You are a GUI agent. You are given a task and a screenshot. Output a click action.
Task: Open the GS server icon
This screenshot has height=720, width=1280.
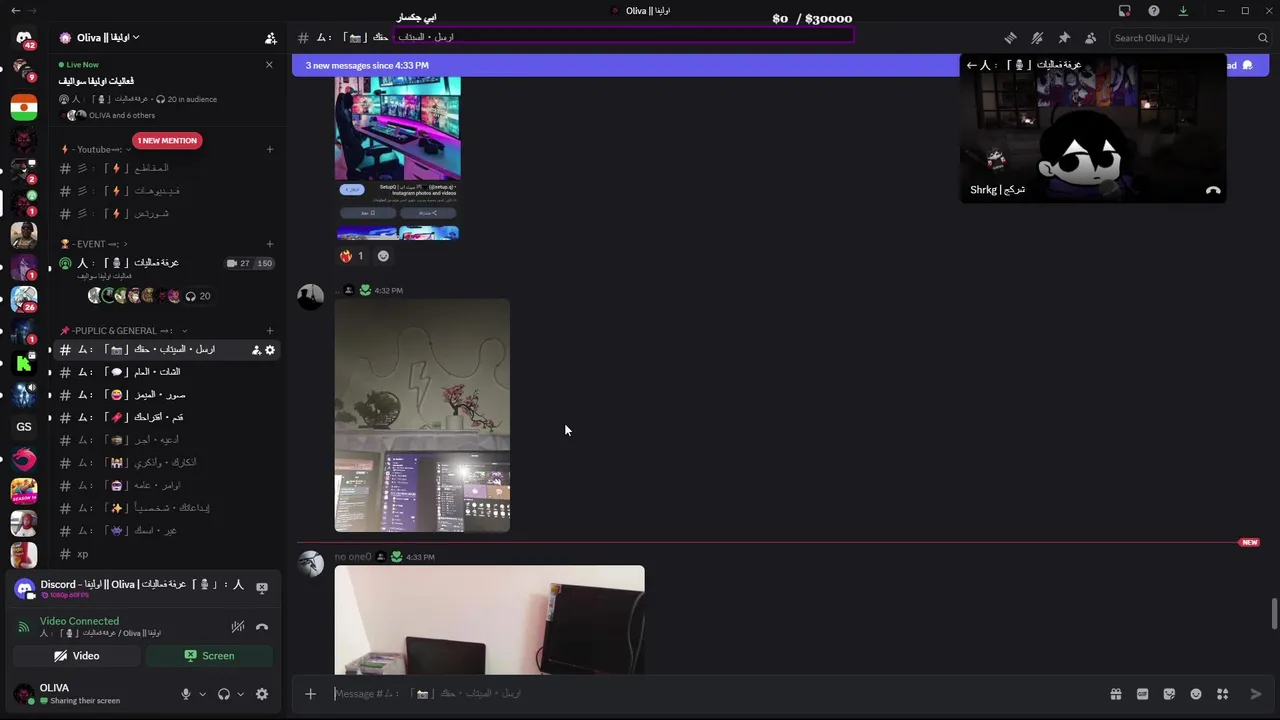[24, 427]
